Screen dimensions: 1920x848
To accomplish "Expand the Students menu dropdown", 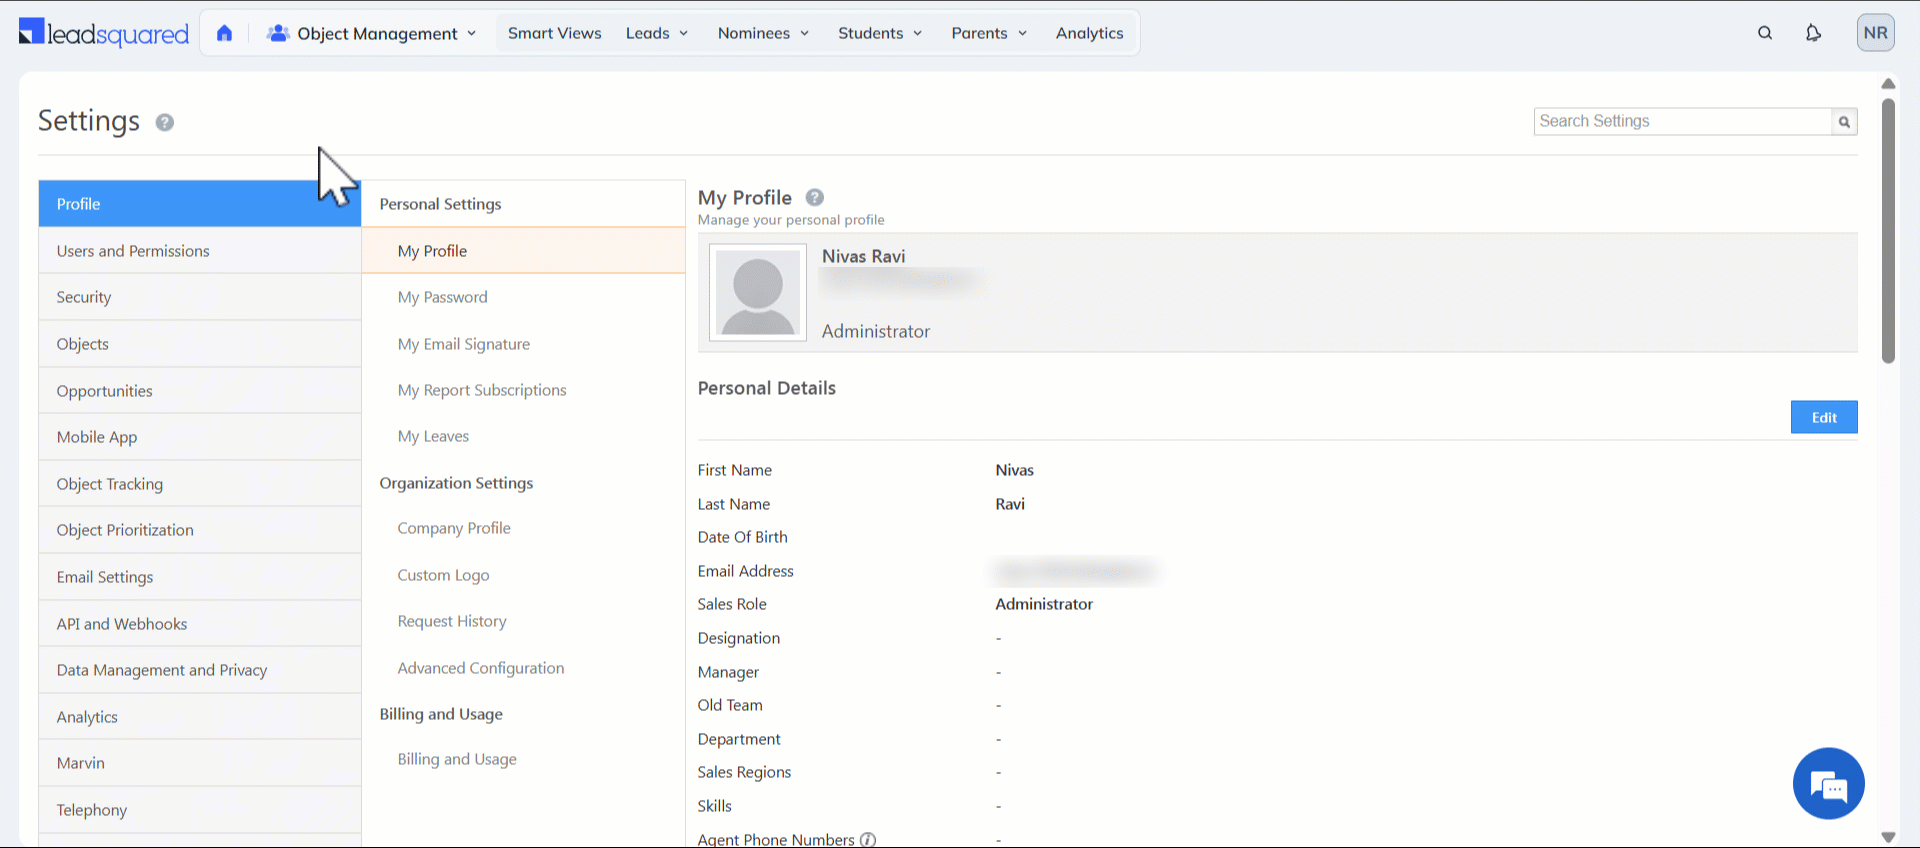I will (880, 33).
